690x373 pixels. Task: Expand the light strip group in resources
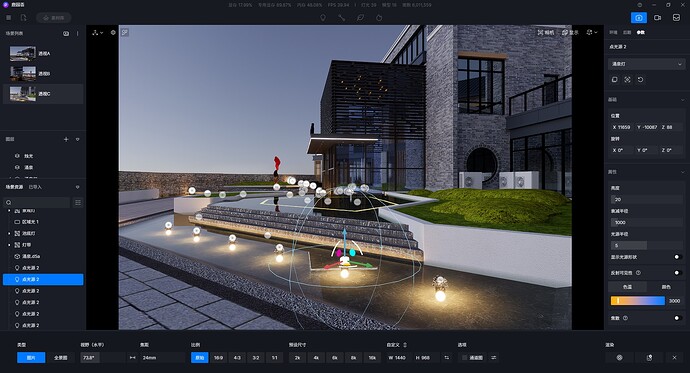tap(9, 245)
